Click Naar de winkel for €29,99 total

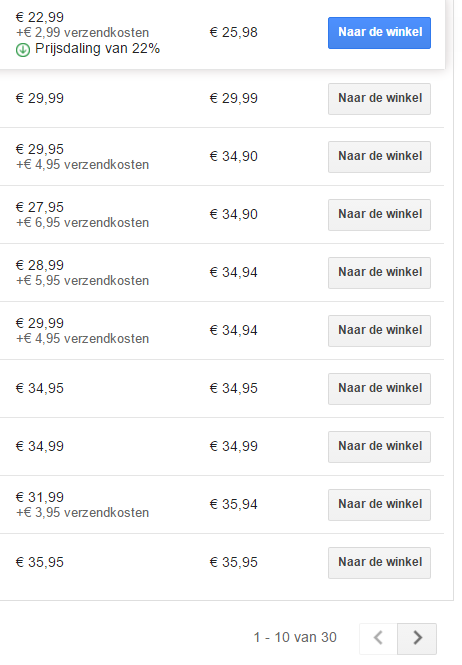click(x=379, y=99)
